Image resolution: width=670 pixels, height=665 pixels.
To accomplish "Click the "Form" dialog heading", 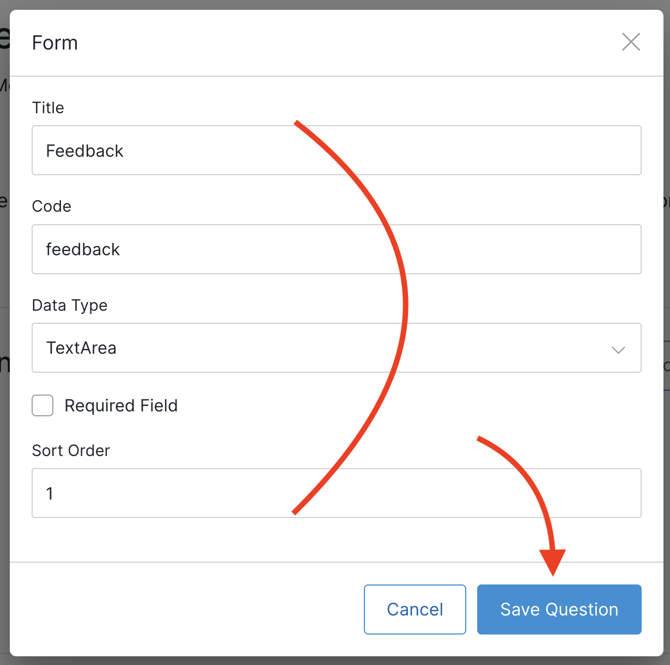I will pos(55,43).
